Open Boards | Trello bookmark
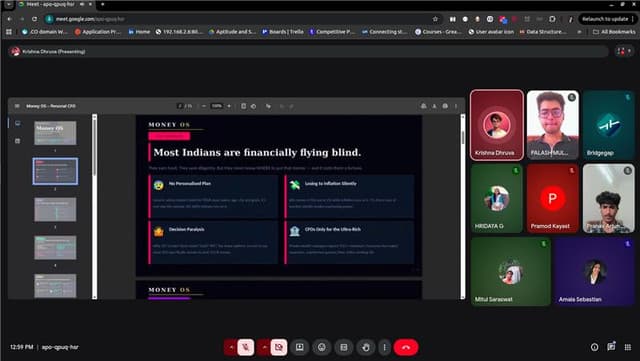The height and width of the screenshot is (361, 640). coord(282,31)
